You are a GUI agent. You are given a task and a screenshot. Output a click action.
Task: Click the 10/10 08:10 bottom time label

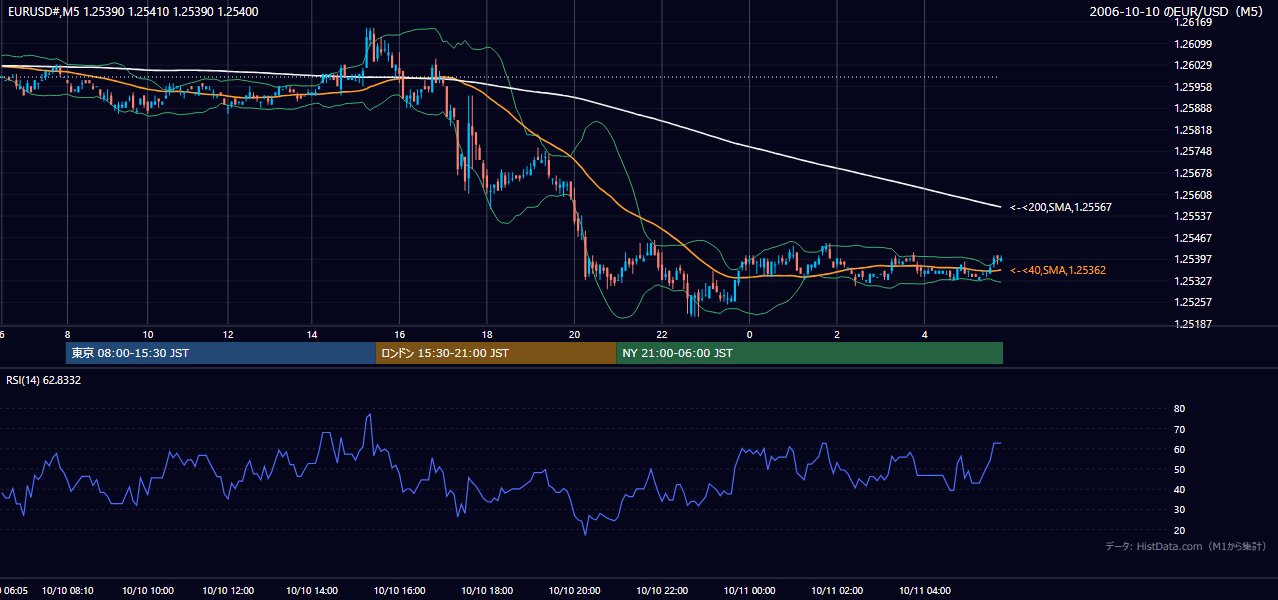pos(67,590)
